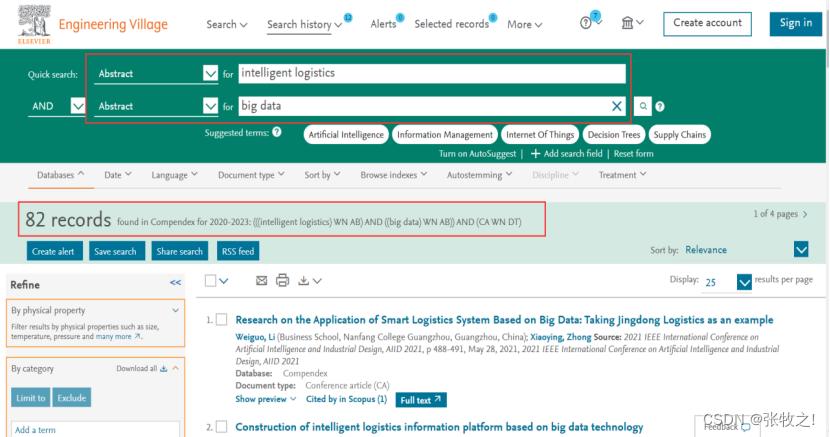Screen dimensions: 830x437
Task: Open Cited by in Scopus (1) link
Action: click(x=346, y=399)
